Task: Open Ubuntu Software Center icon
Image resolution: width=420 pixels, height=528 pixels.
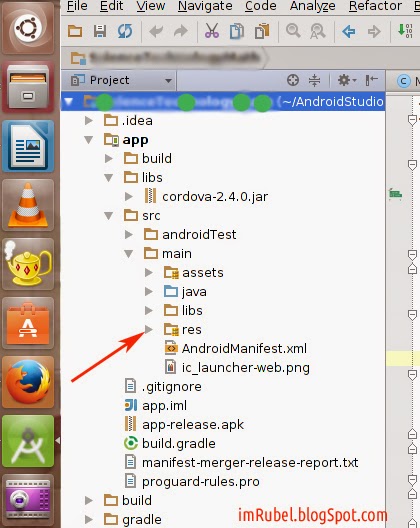Action: click(x=28, y=323)
